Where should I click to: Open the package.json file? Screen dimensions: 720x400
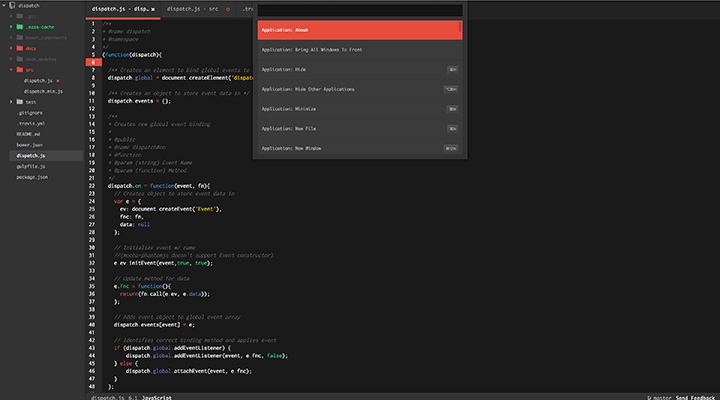(32, 177)
